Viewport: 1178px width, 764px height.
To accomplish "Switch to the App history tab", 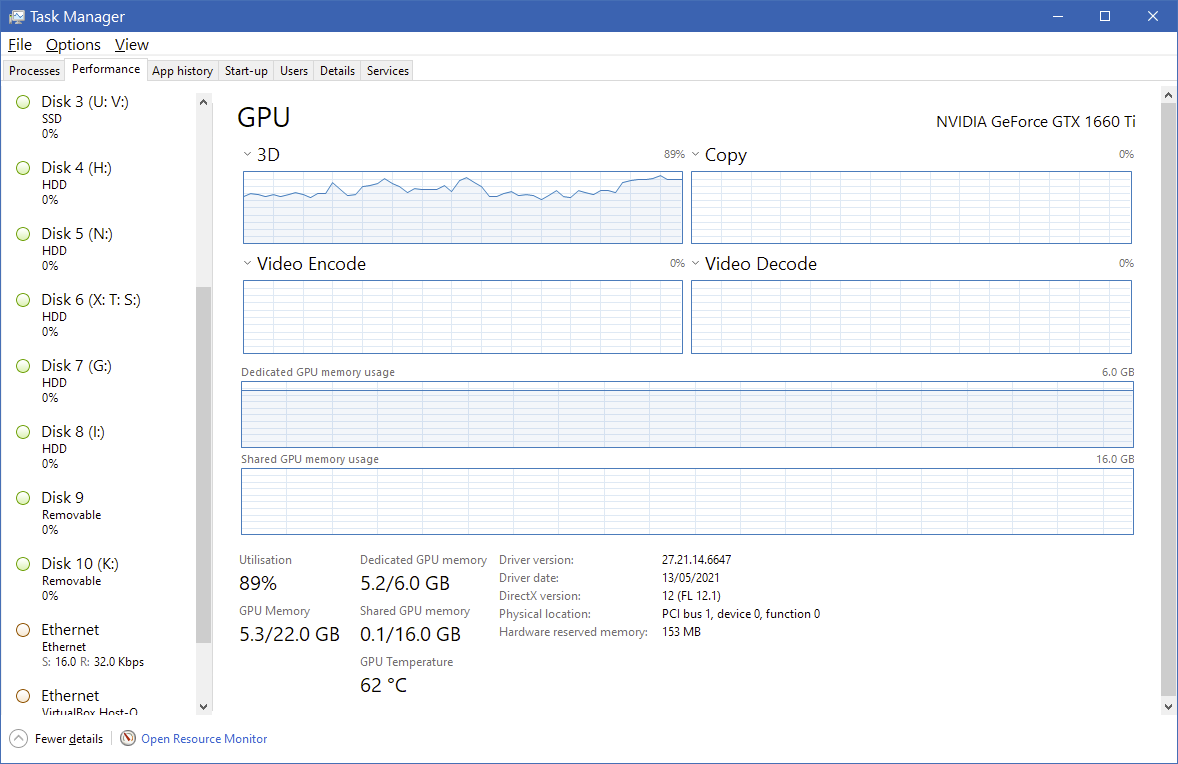I will (183, 71).
